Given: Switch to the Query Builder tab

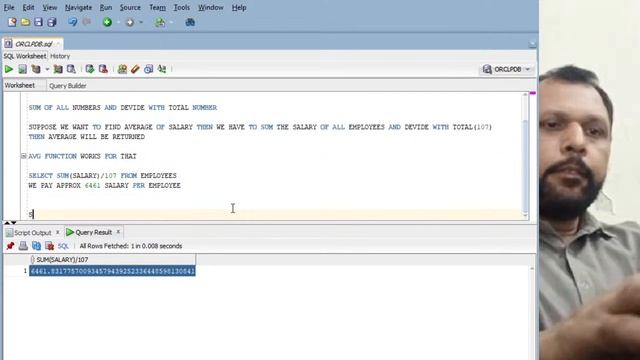Looking at the screenshot, I should (x=67, y=86).
